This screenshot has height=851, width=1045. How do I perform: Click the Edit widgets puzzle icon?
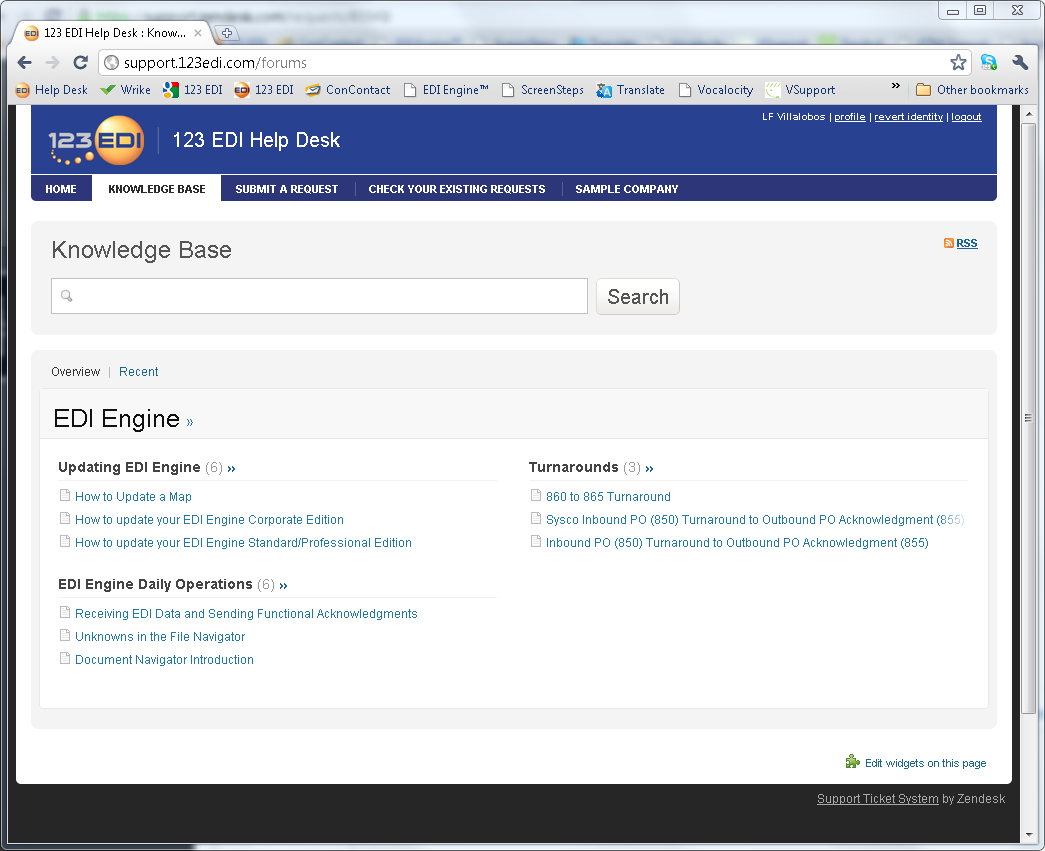[852, 761]
